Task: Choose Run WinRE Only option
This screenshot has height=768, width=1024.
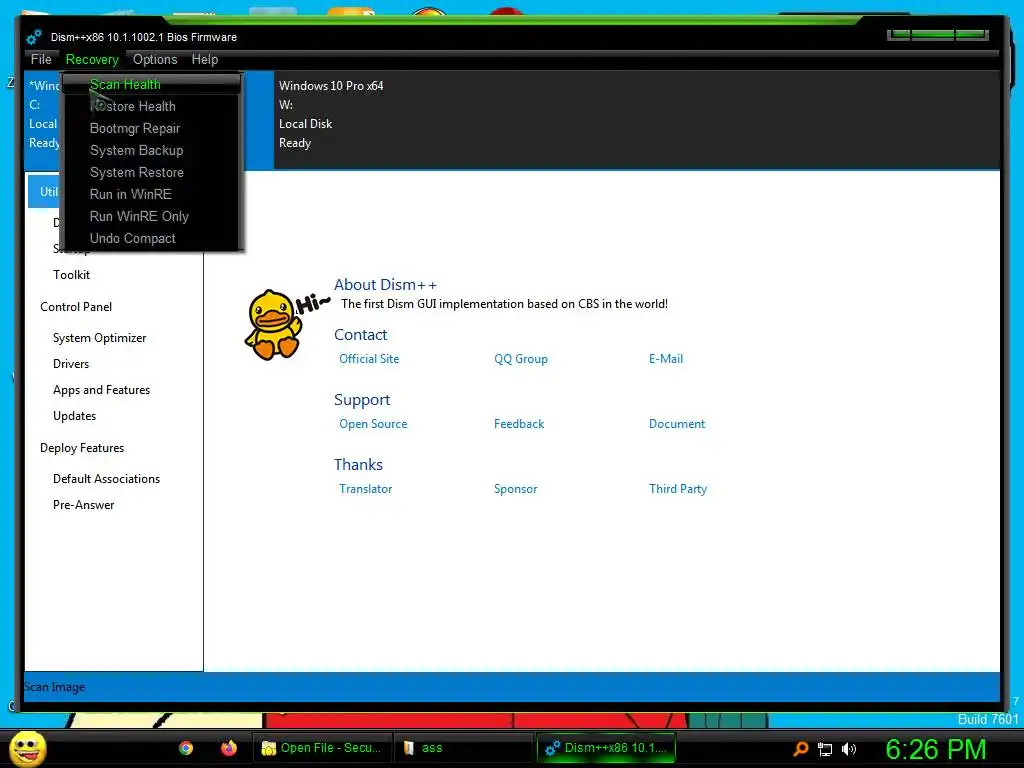Action: click(152, 217)
